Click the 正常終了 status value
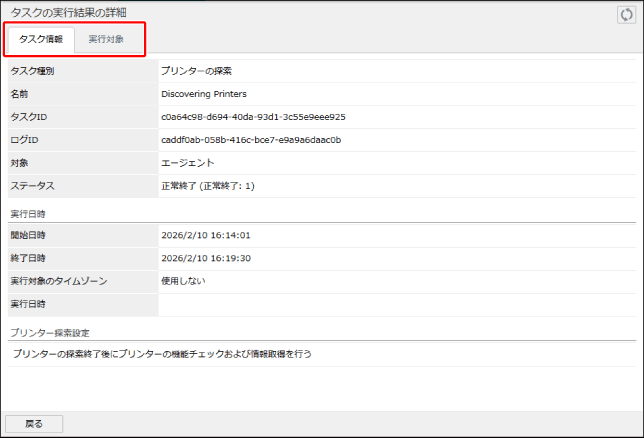The image size is (644, 438). click(x=207, y=186)
